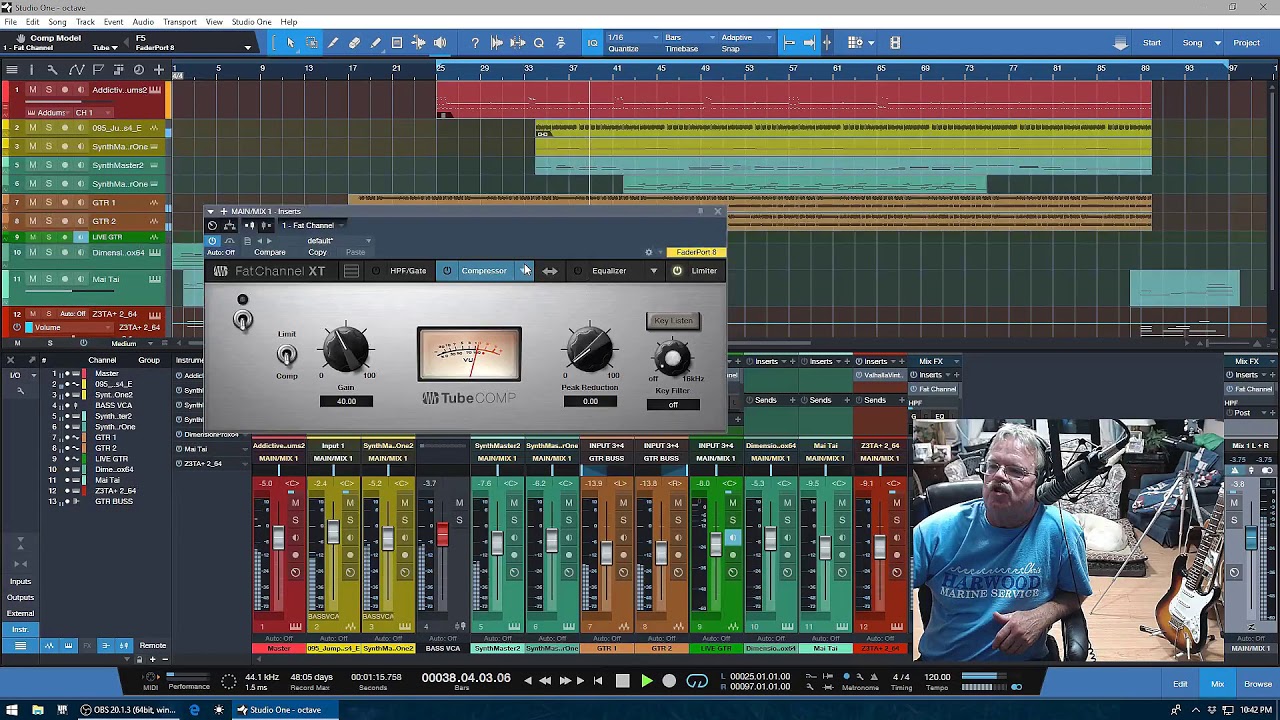Screen dimensions: 1280x720
Task: Click the IQ quantize button
Action: (592, 42)
